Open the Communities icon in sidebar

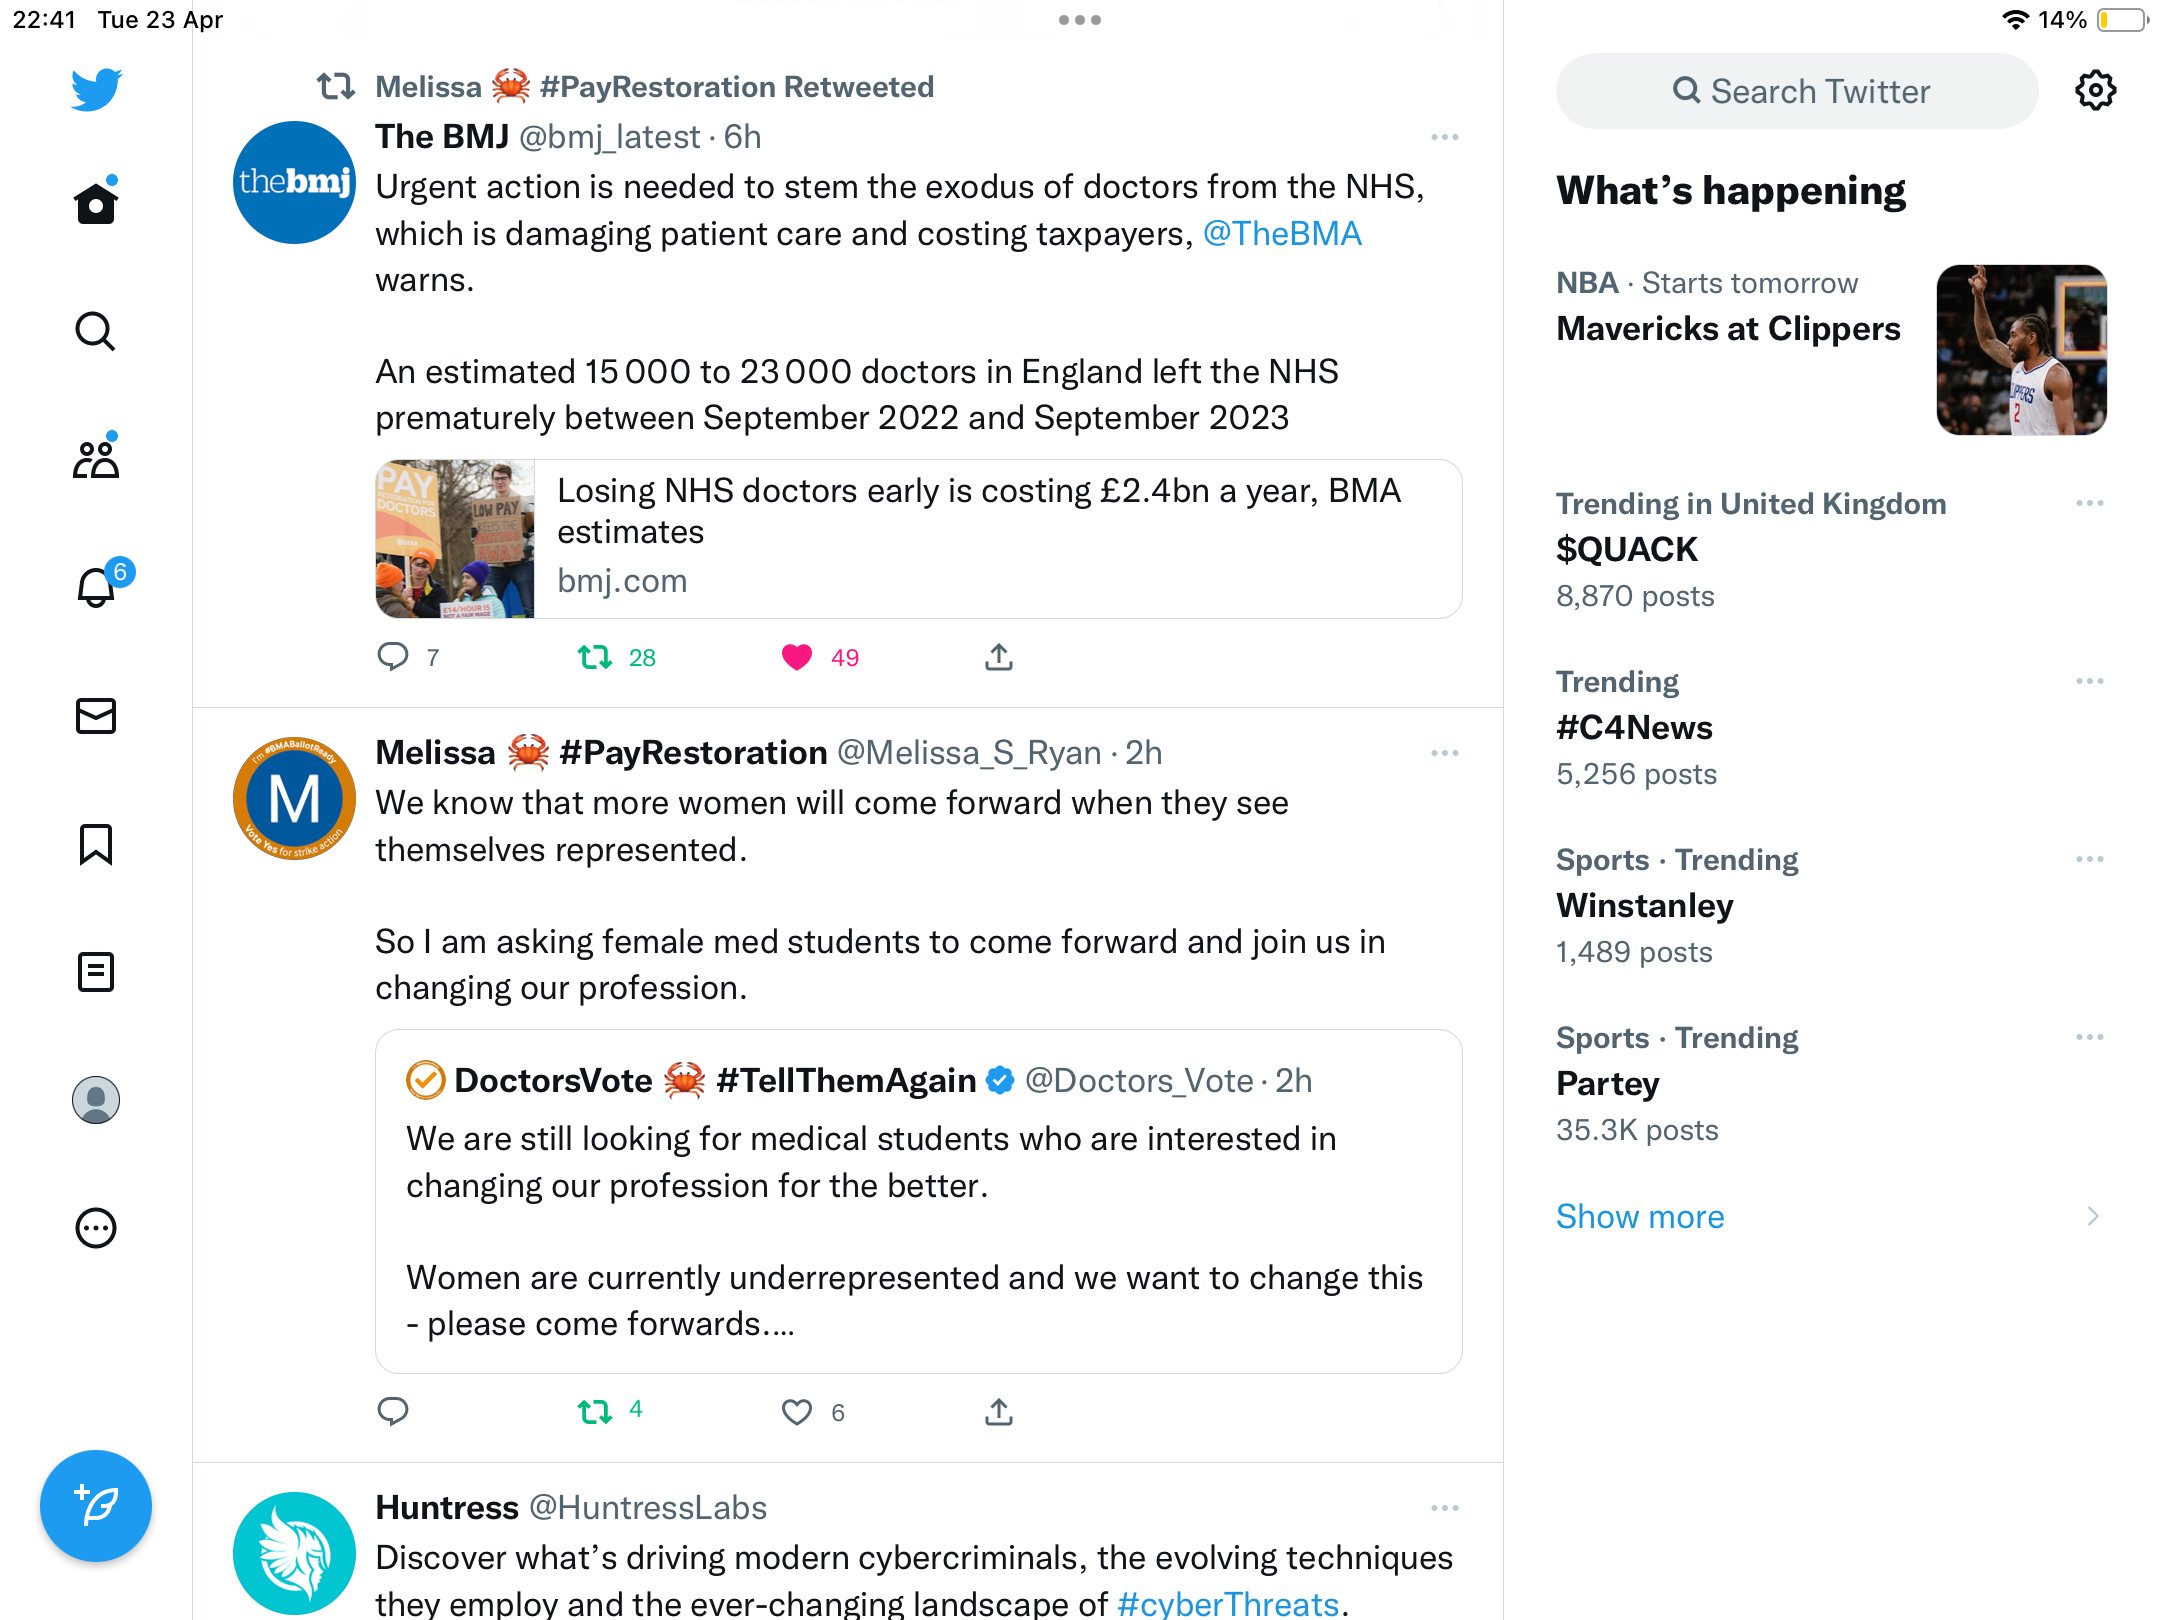pyautogui.click(x=96, y=458)
